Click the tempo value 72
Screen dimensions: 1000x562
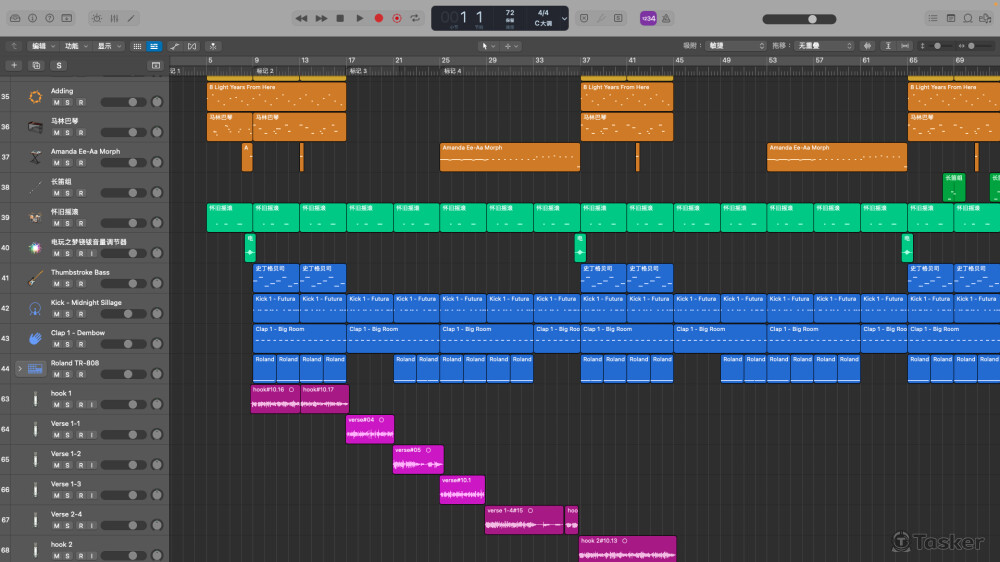coord(510,13)
